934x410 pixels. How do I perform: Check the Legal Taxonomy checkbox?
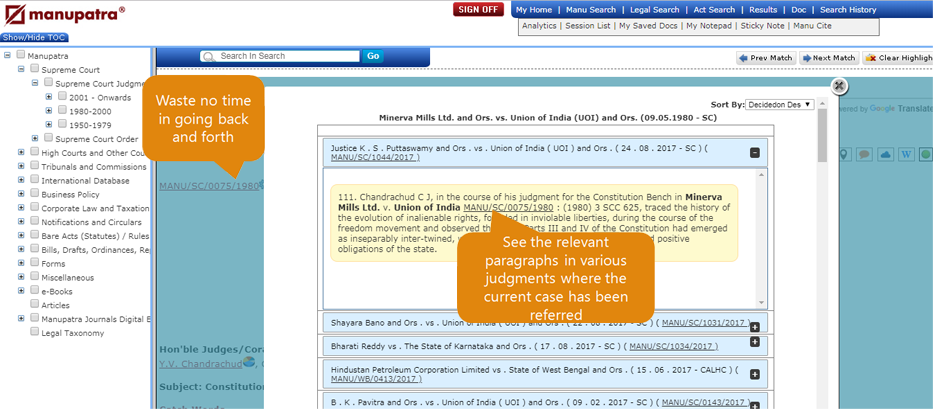tap(35, 332)
